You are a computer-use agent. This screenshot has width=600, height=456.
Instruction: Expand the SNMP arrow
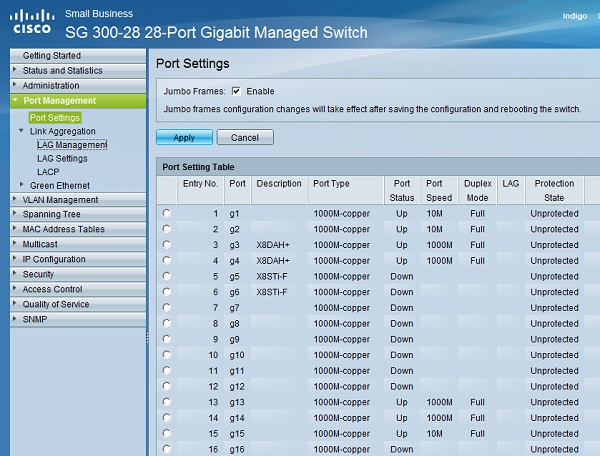tap(15, 318)
